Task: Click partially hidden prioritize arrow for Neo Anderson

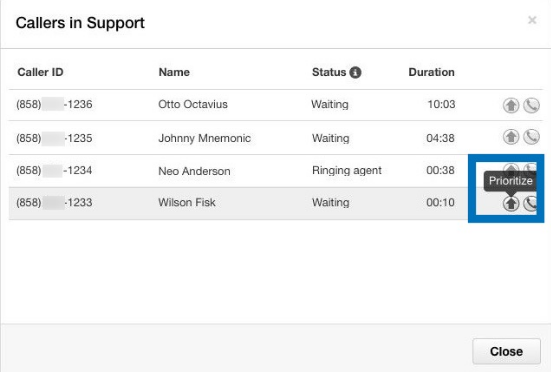Action: click(x=511, y=167)
